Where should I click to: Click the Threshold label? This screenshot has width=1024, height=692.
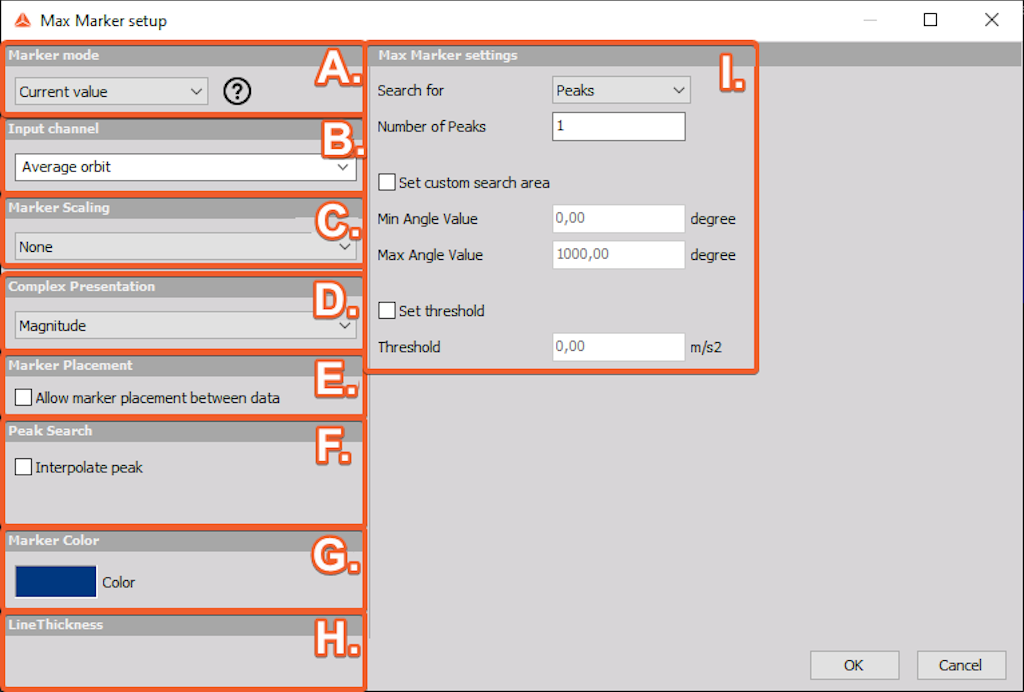[409, 347]
